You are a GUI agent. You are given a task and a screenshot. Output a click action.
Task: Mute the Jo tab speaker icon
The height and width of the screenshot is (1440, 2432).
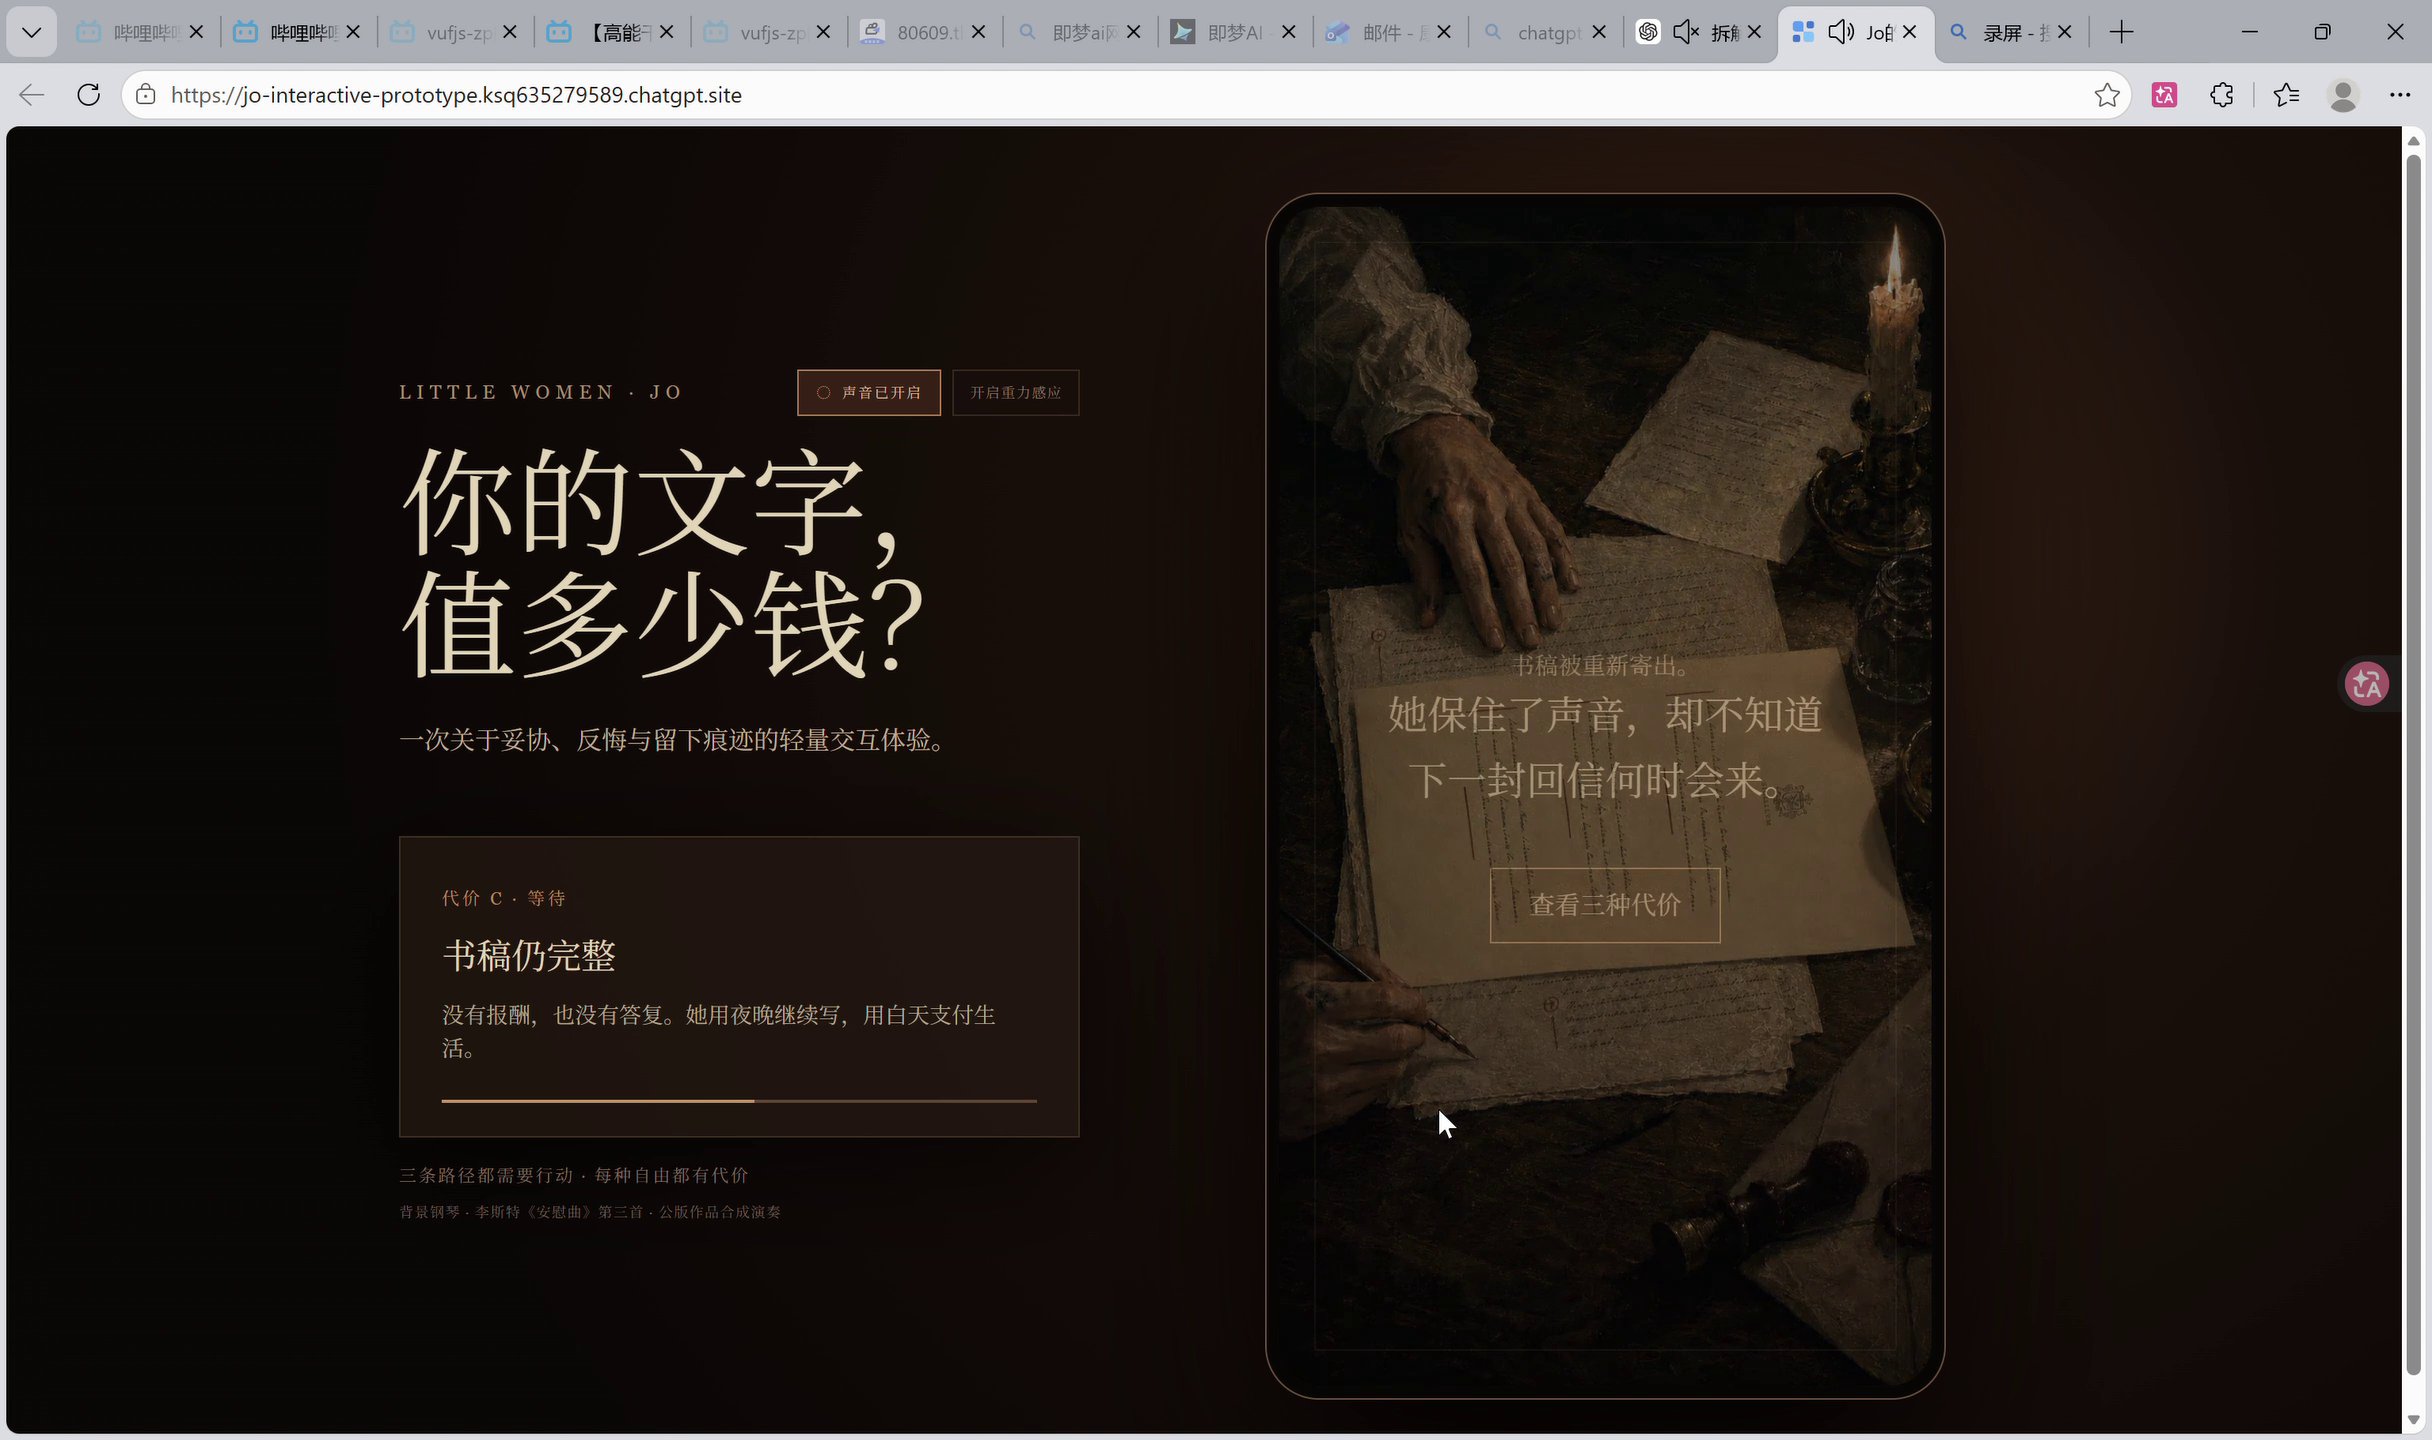[1841, 32]
